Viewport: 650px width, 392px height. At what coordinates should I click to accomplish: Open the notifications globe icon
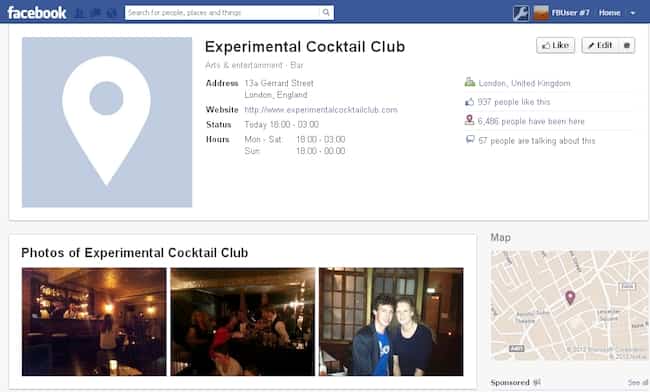click(112, 13)
